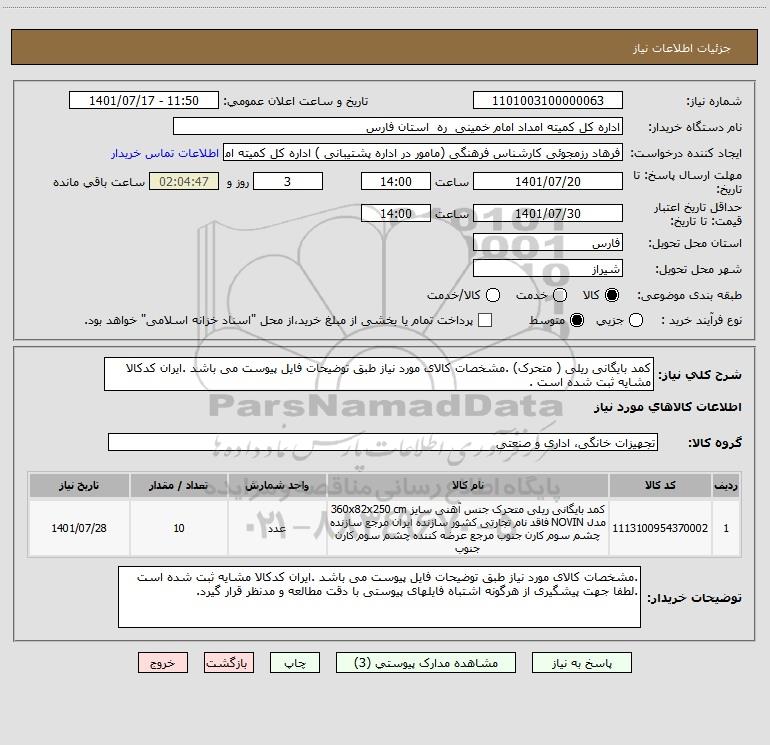Click the remaining time field 02:04:47

tap(184, 181)
